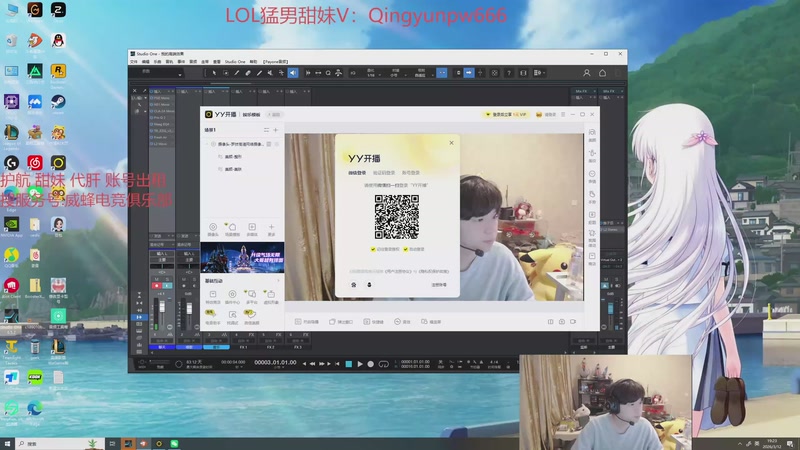This screenshot has height=450, width=800.
Task: Click the Windows Start button
Action: (7, 444)
